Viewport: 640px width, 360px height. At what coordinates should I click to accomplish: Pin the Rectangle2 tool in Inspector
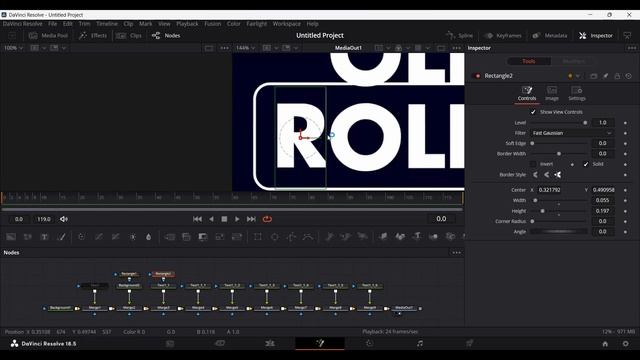(606, 76)
